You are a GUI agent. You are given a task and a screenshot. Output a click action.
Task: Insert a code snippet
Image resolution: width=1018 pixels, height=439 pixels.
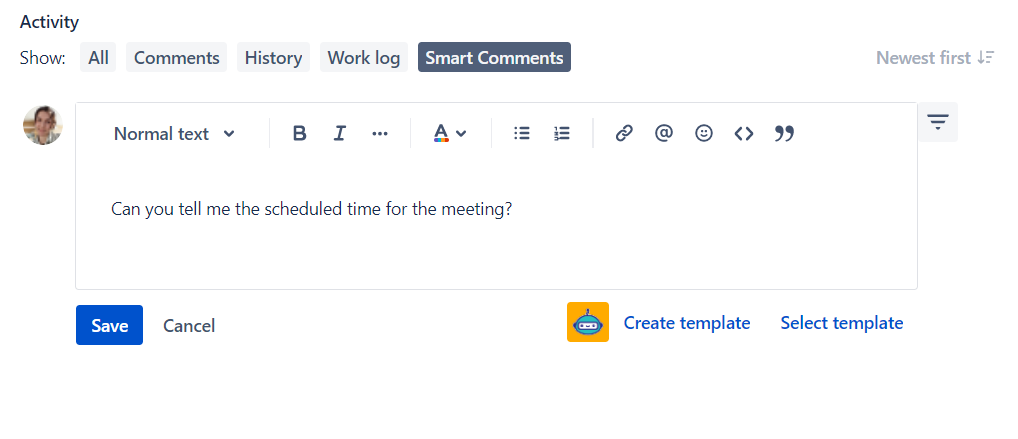point(744,133)
